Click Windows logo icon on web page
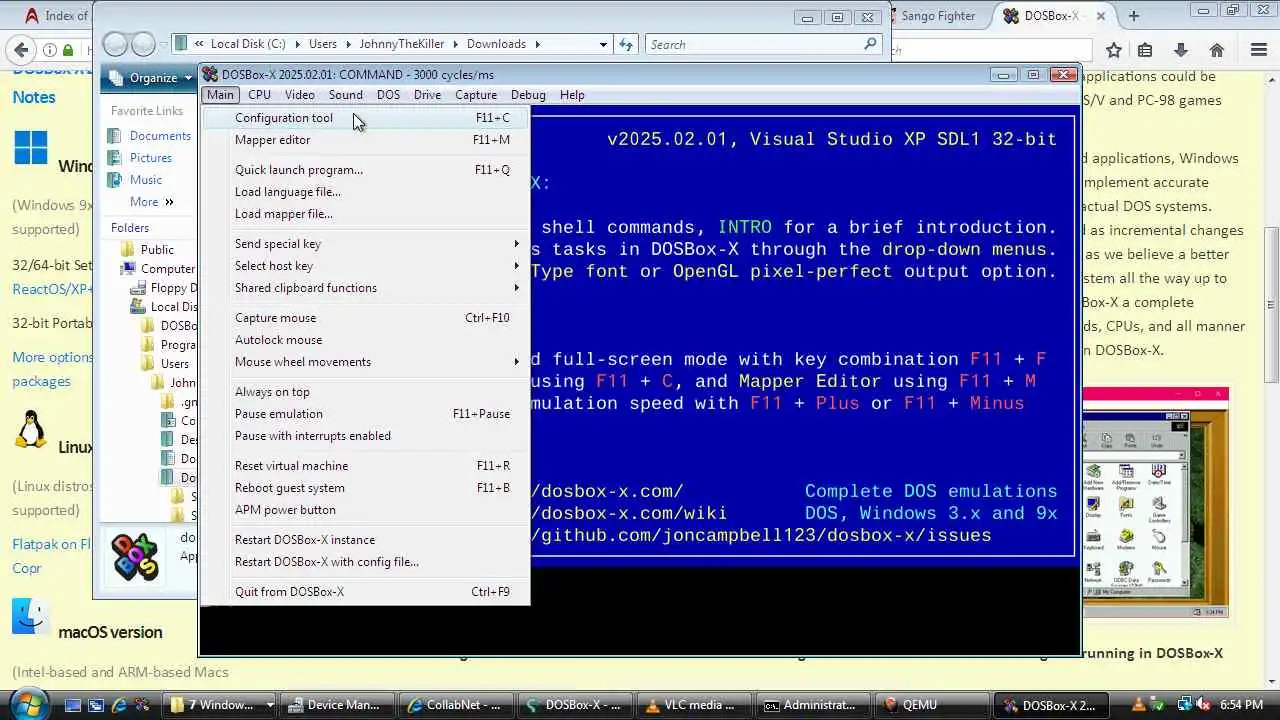Image resolution: width=1280 pixels, height=720 pixels. (x=31, y=147)
